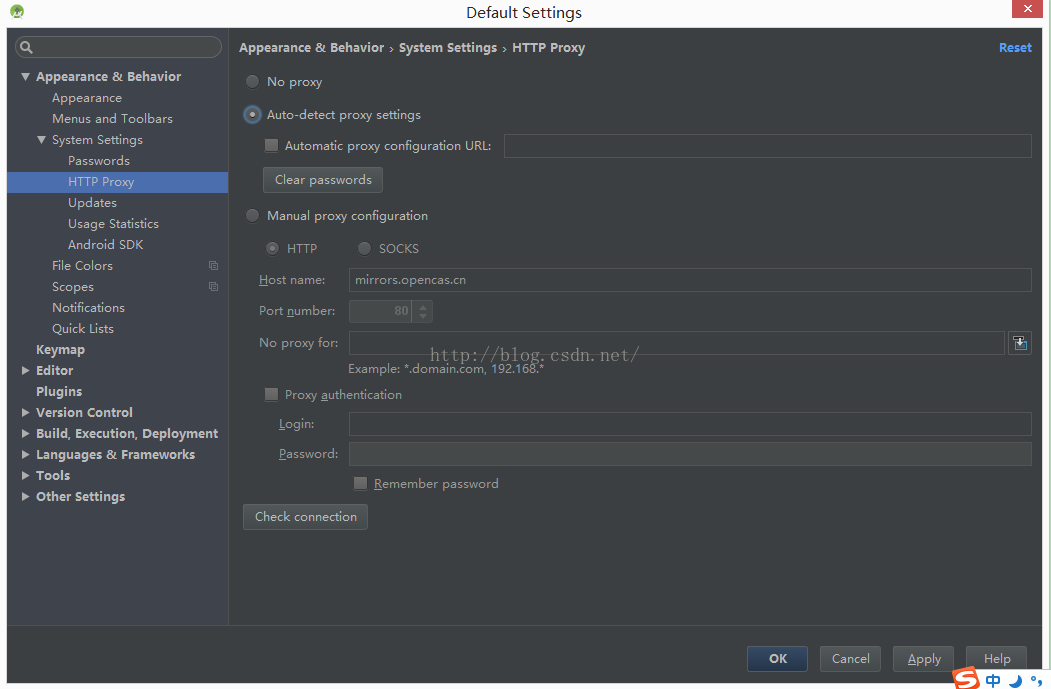Open Usage Statistics settings page

pos(113,224)
